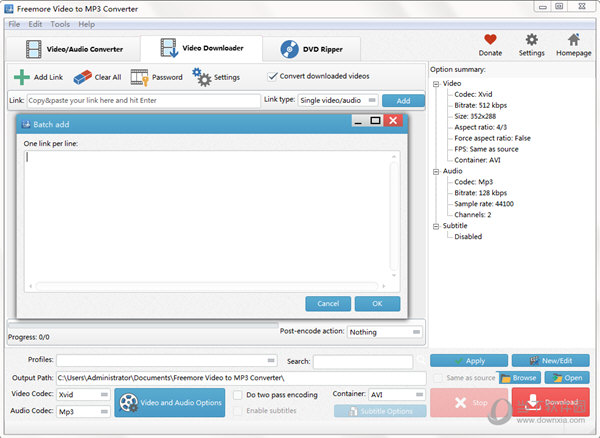Viewport: 600px width, 438px height.
Task: Select 'Codec: Xvid' in option summary
Action: pos(473,94)
